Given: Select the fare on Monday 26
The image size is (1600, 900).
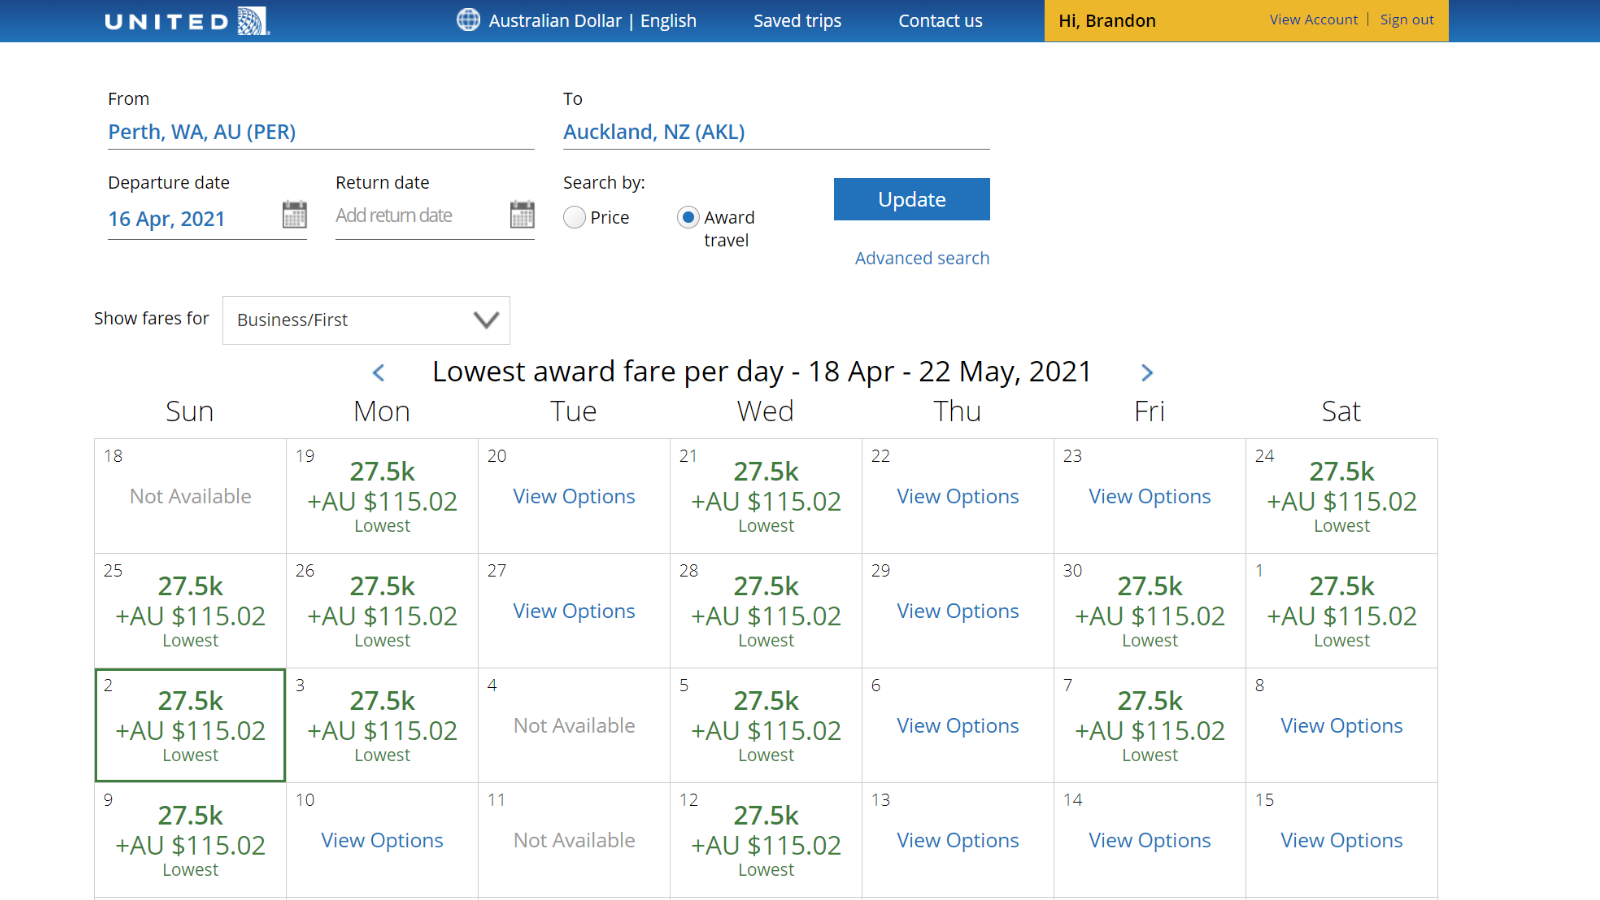Looking at the screenshot, I should coord(382,611).
